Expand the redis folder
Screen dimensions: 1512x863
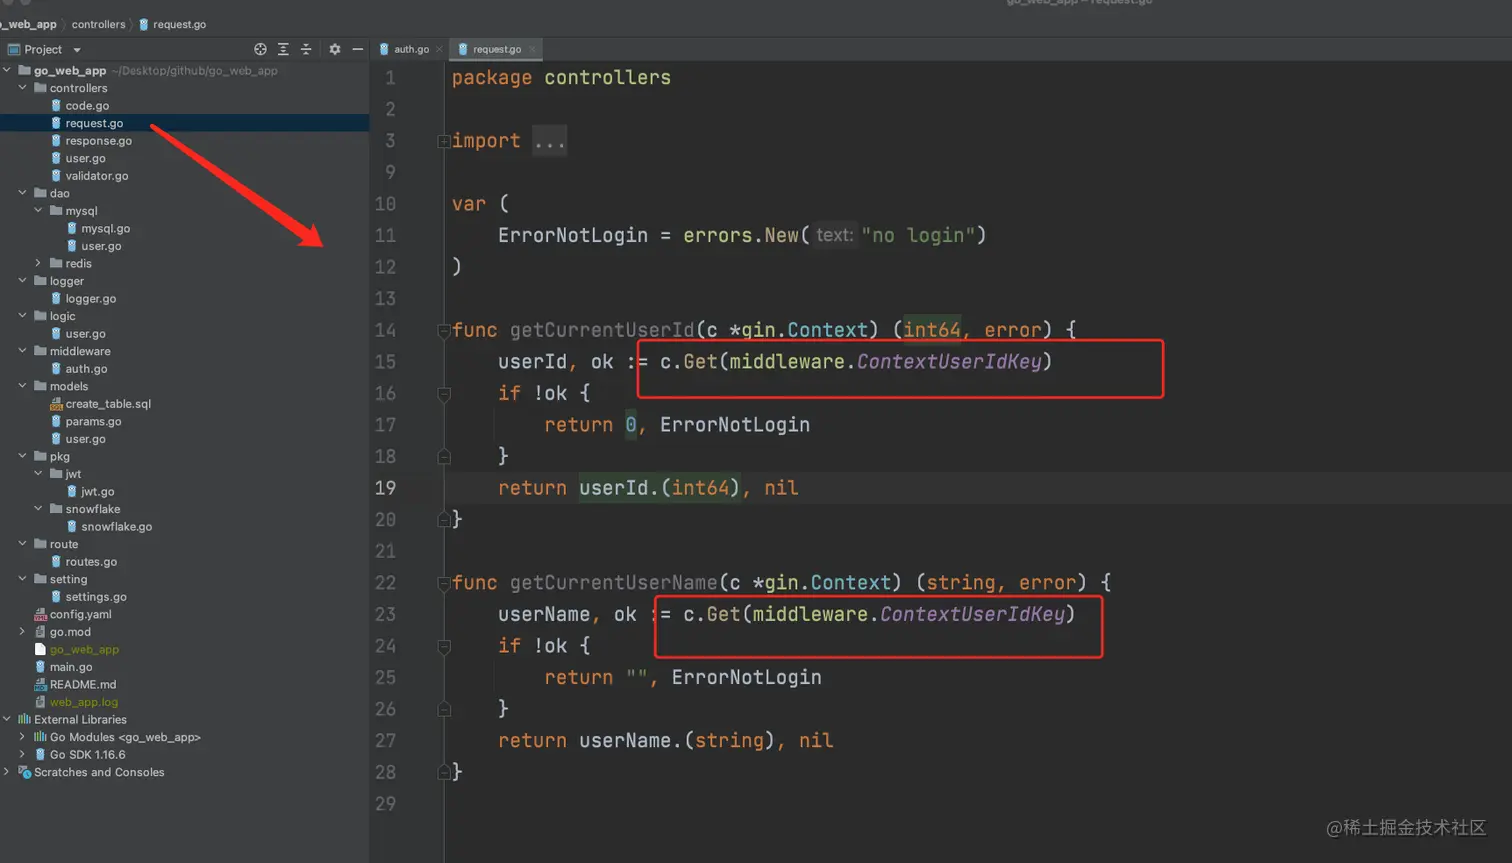coord(39,263)
